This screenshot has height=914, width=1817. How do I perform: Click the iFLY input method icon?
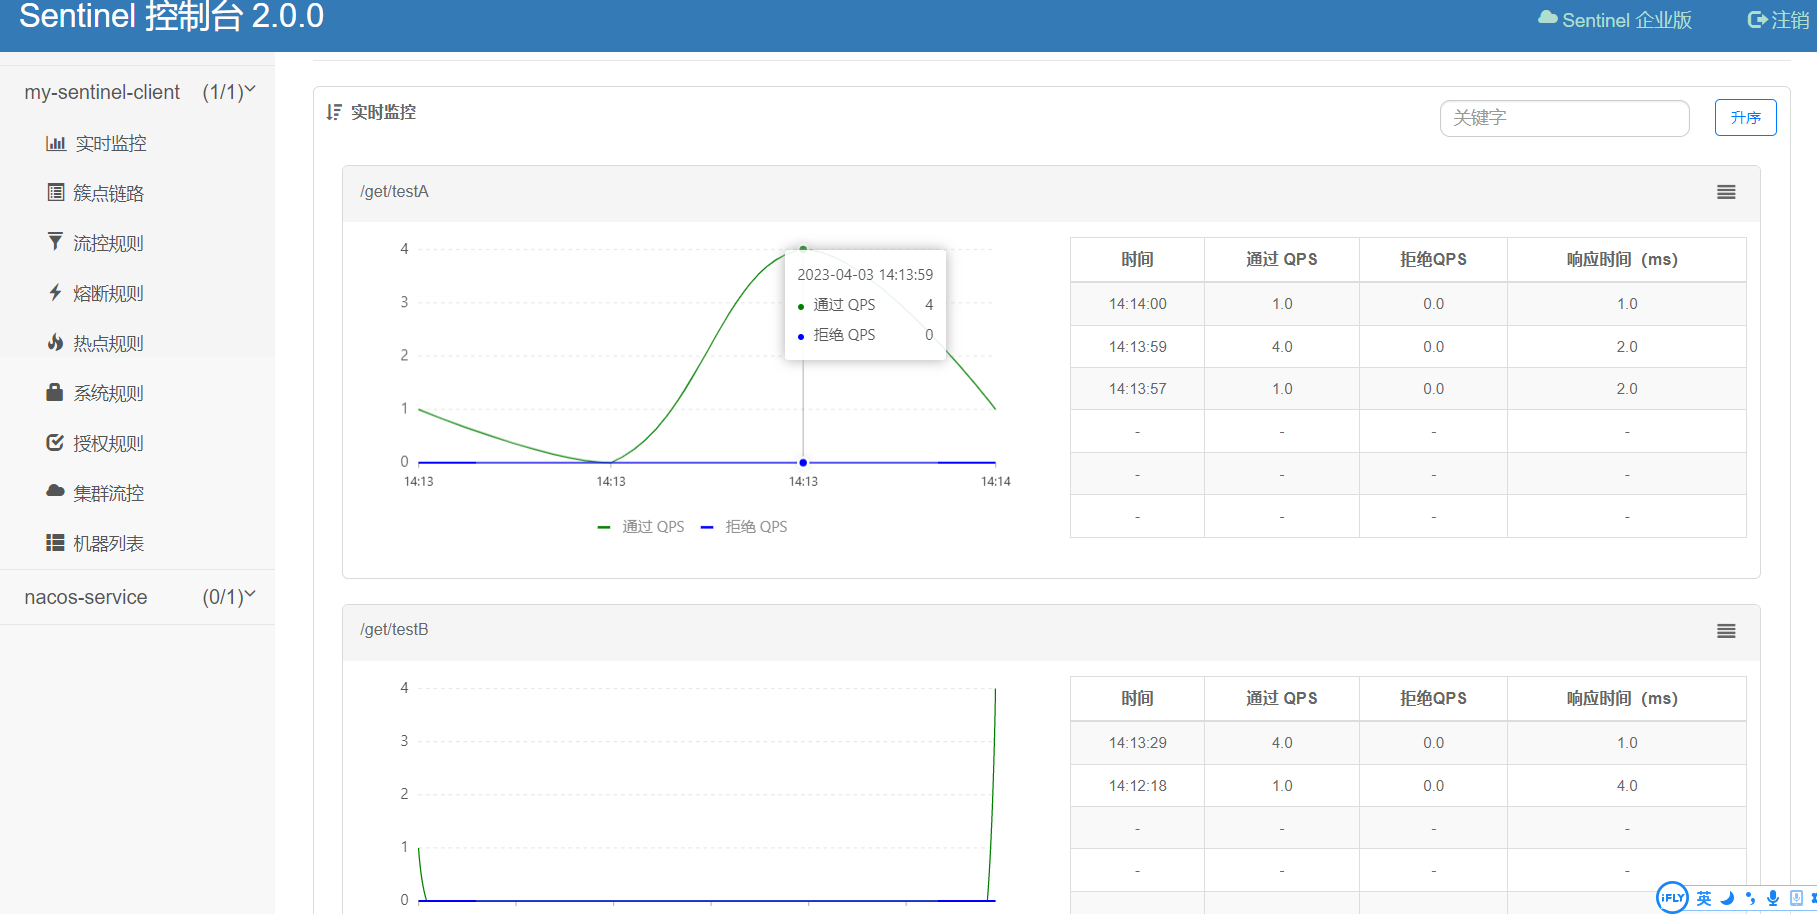(1672, 897)
